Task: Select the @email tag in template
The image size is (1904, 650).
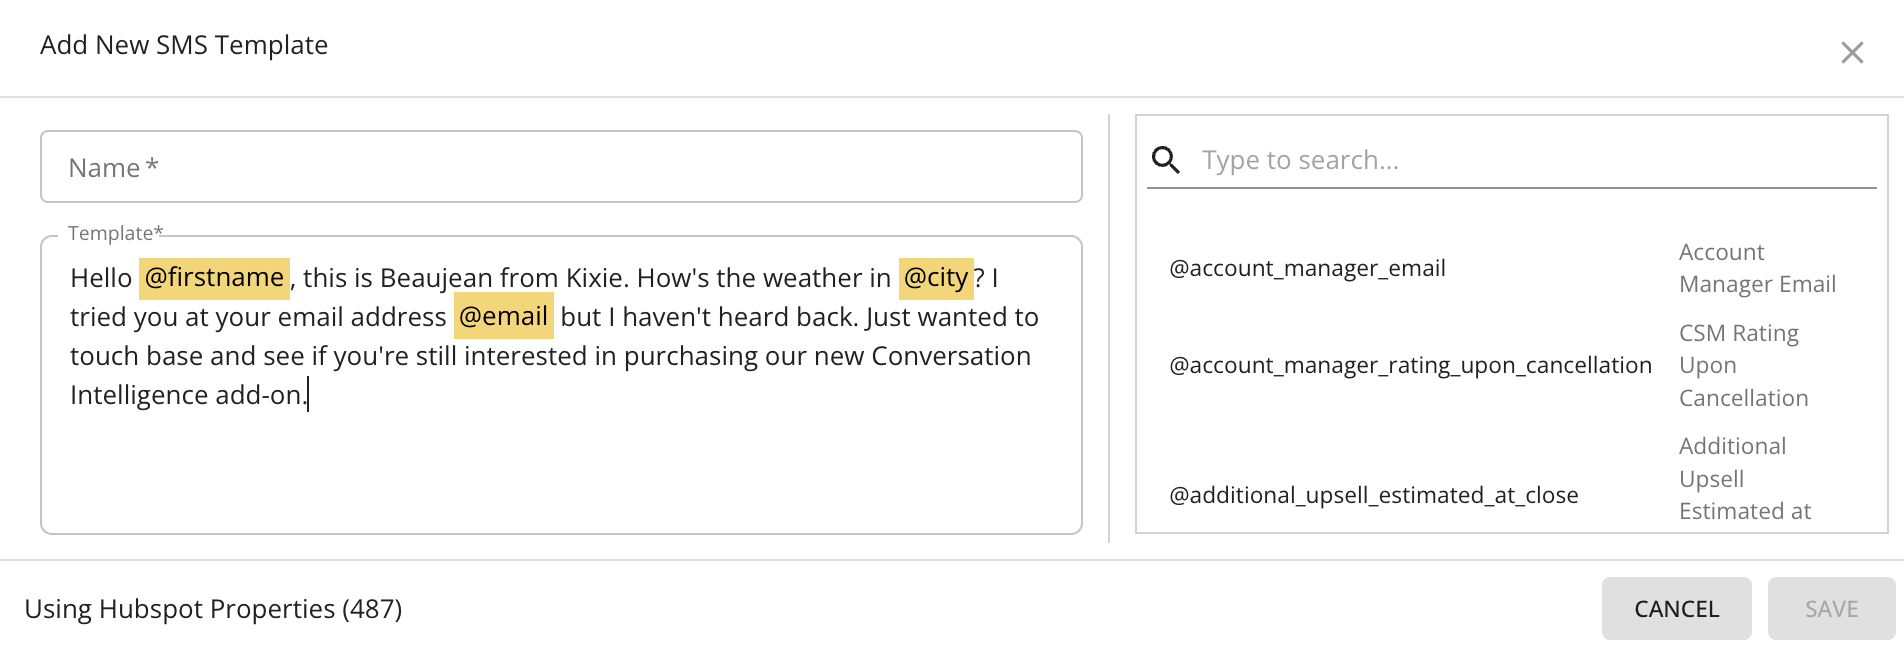Action: 503,317
